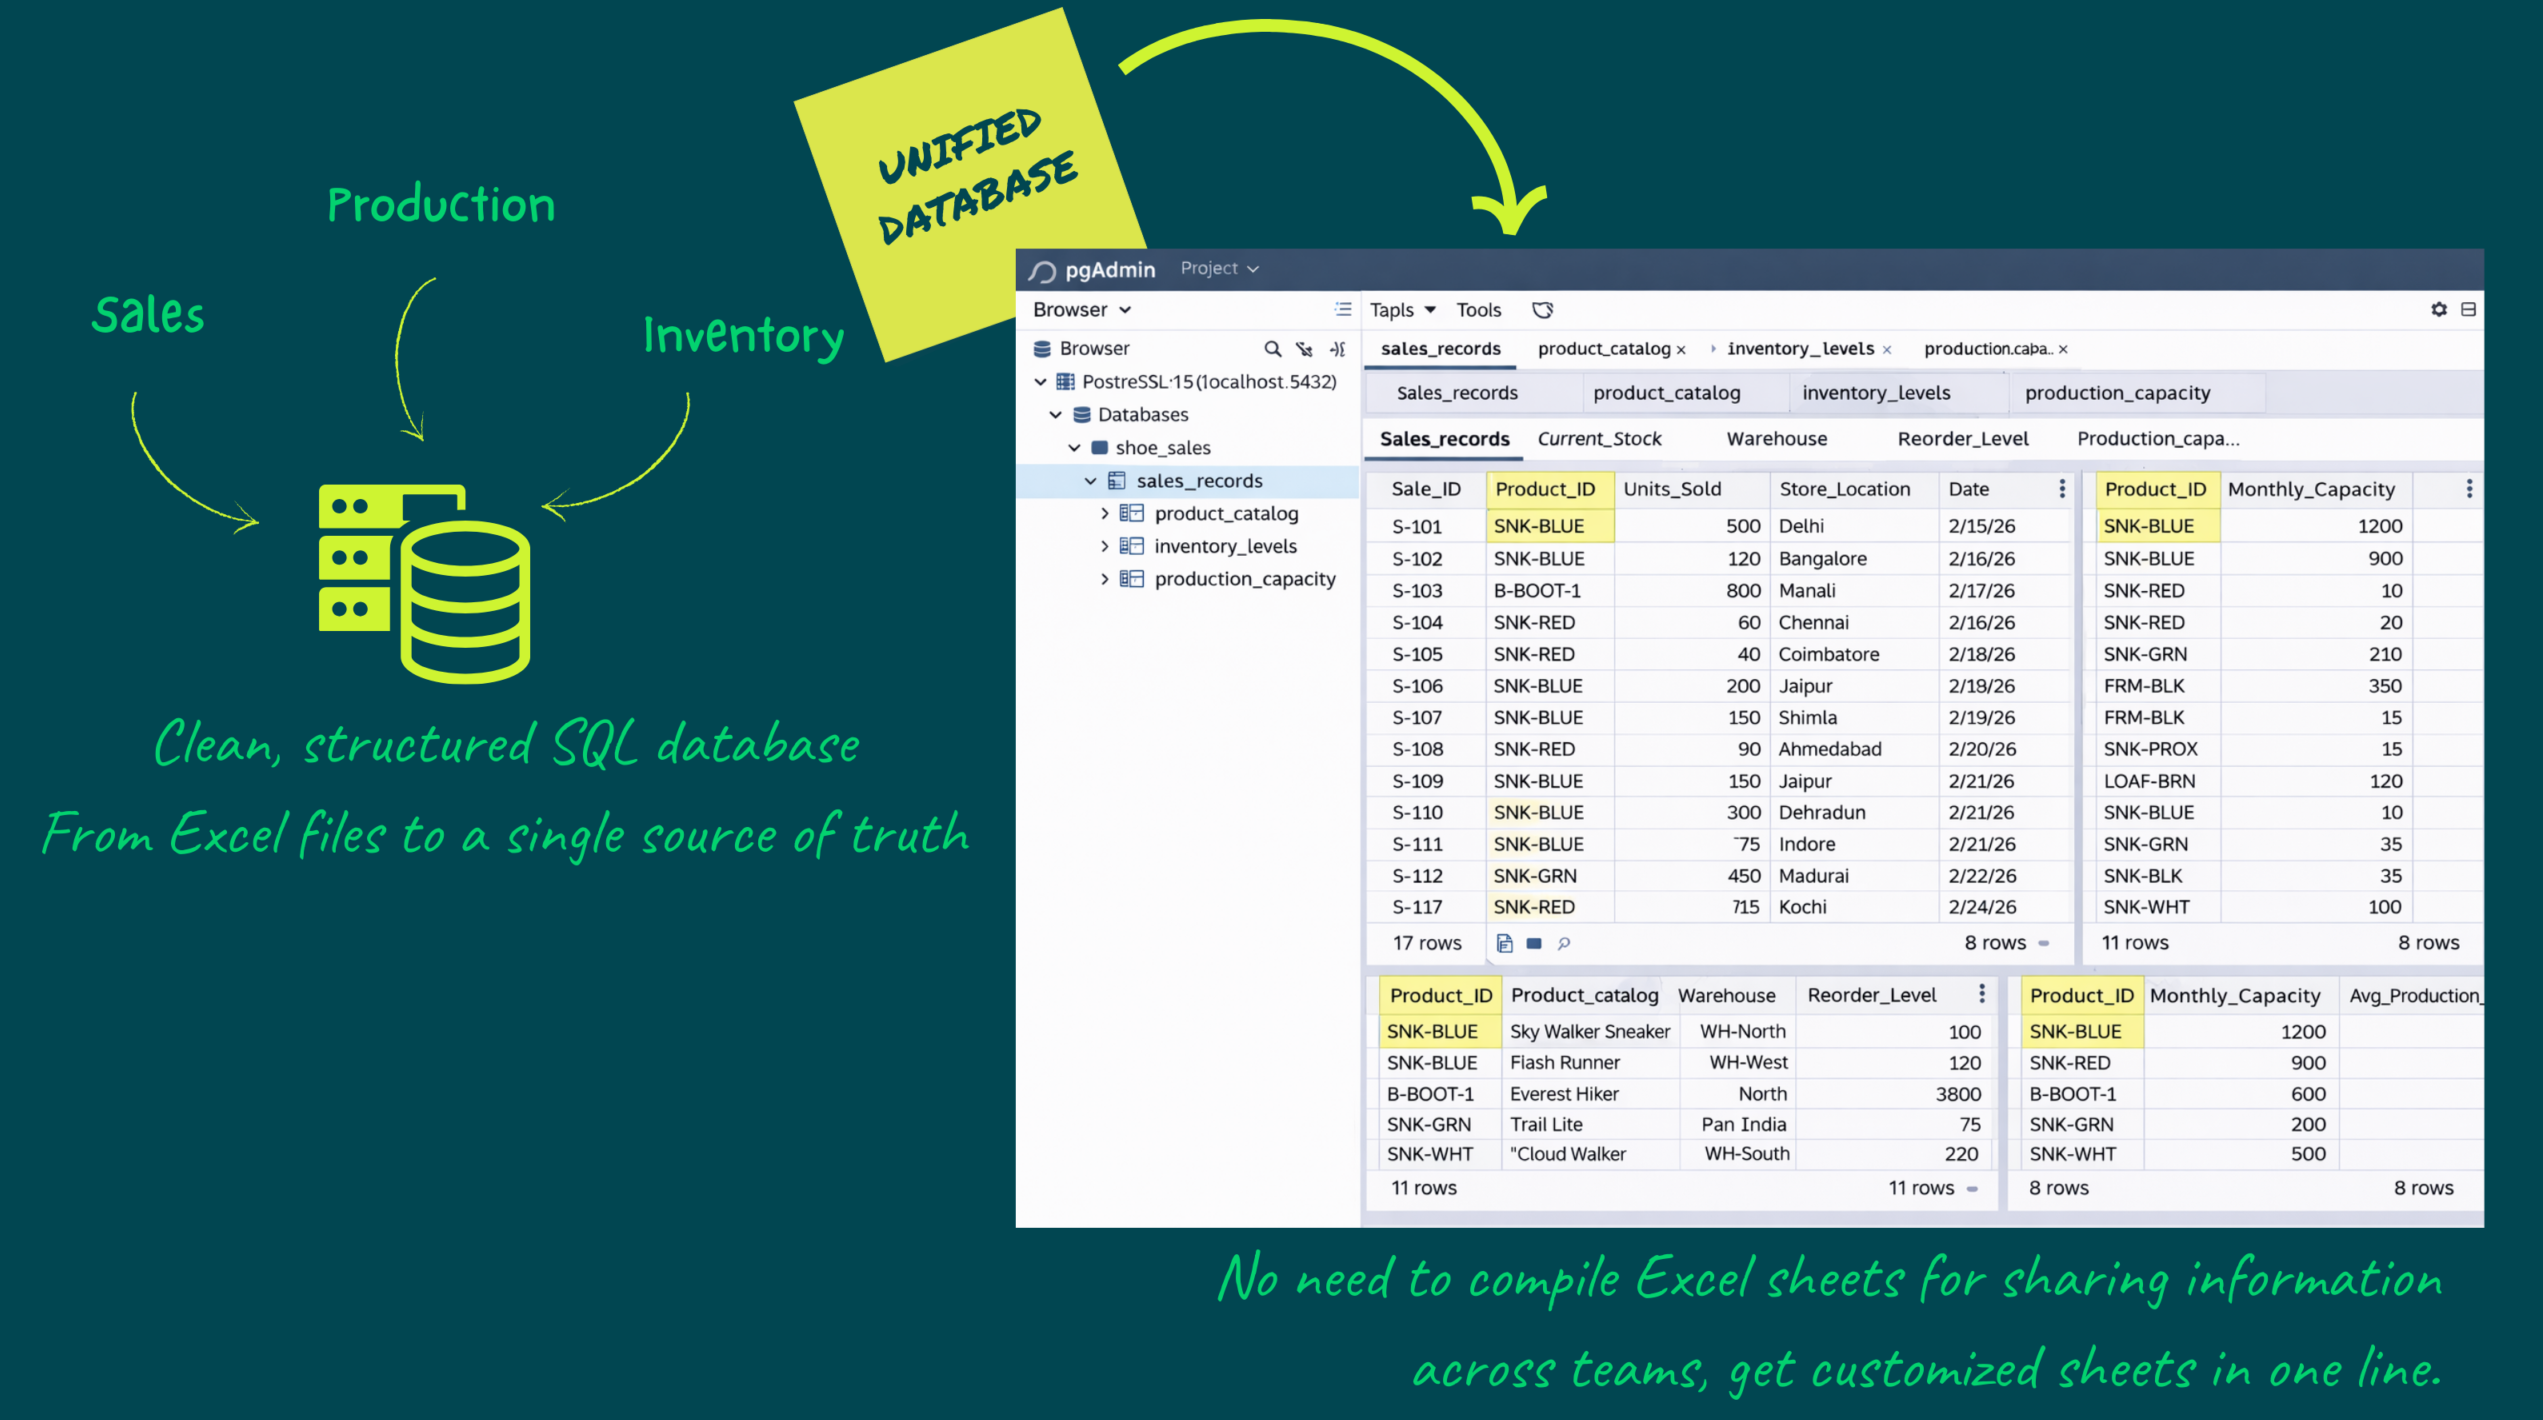
Task: Open object search in the Browser panel
Action: pos(1273,348)
